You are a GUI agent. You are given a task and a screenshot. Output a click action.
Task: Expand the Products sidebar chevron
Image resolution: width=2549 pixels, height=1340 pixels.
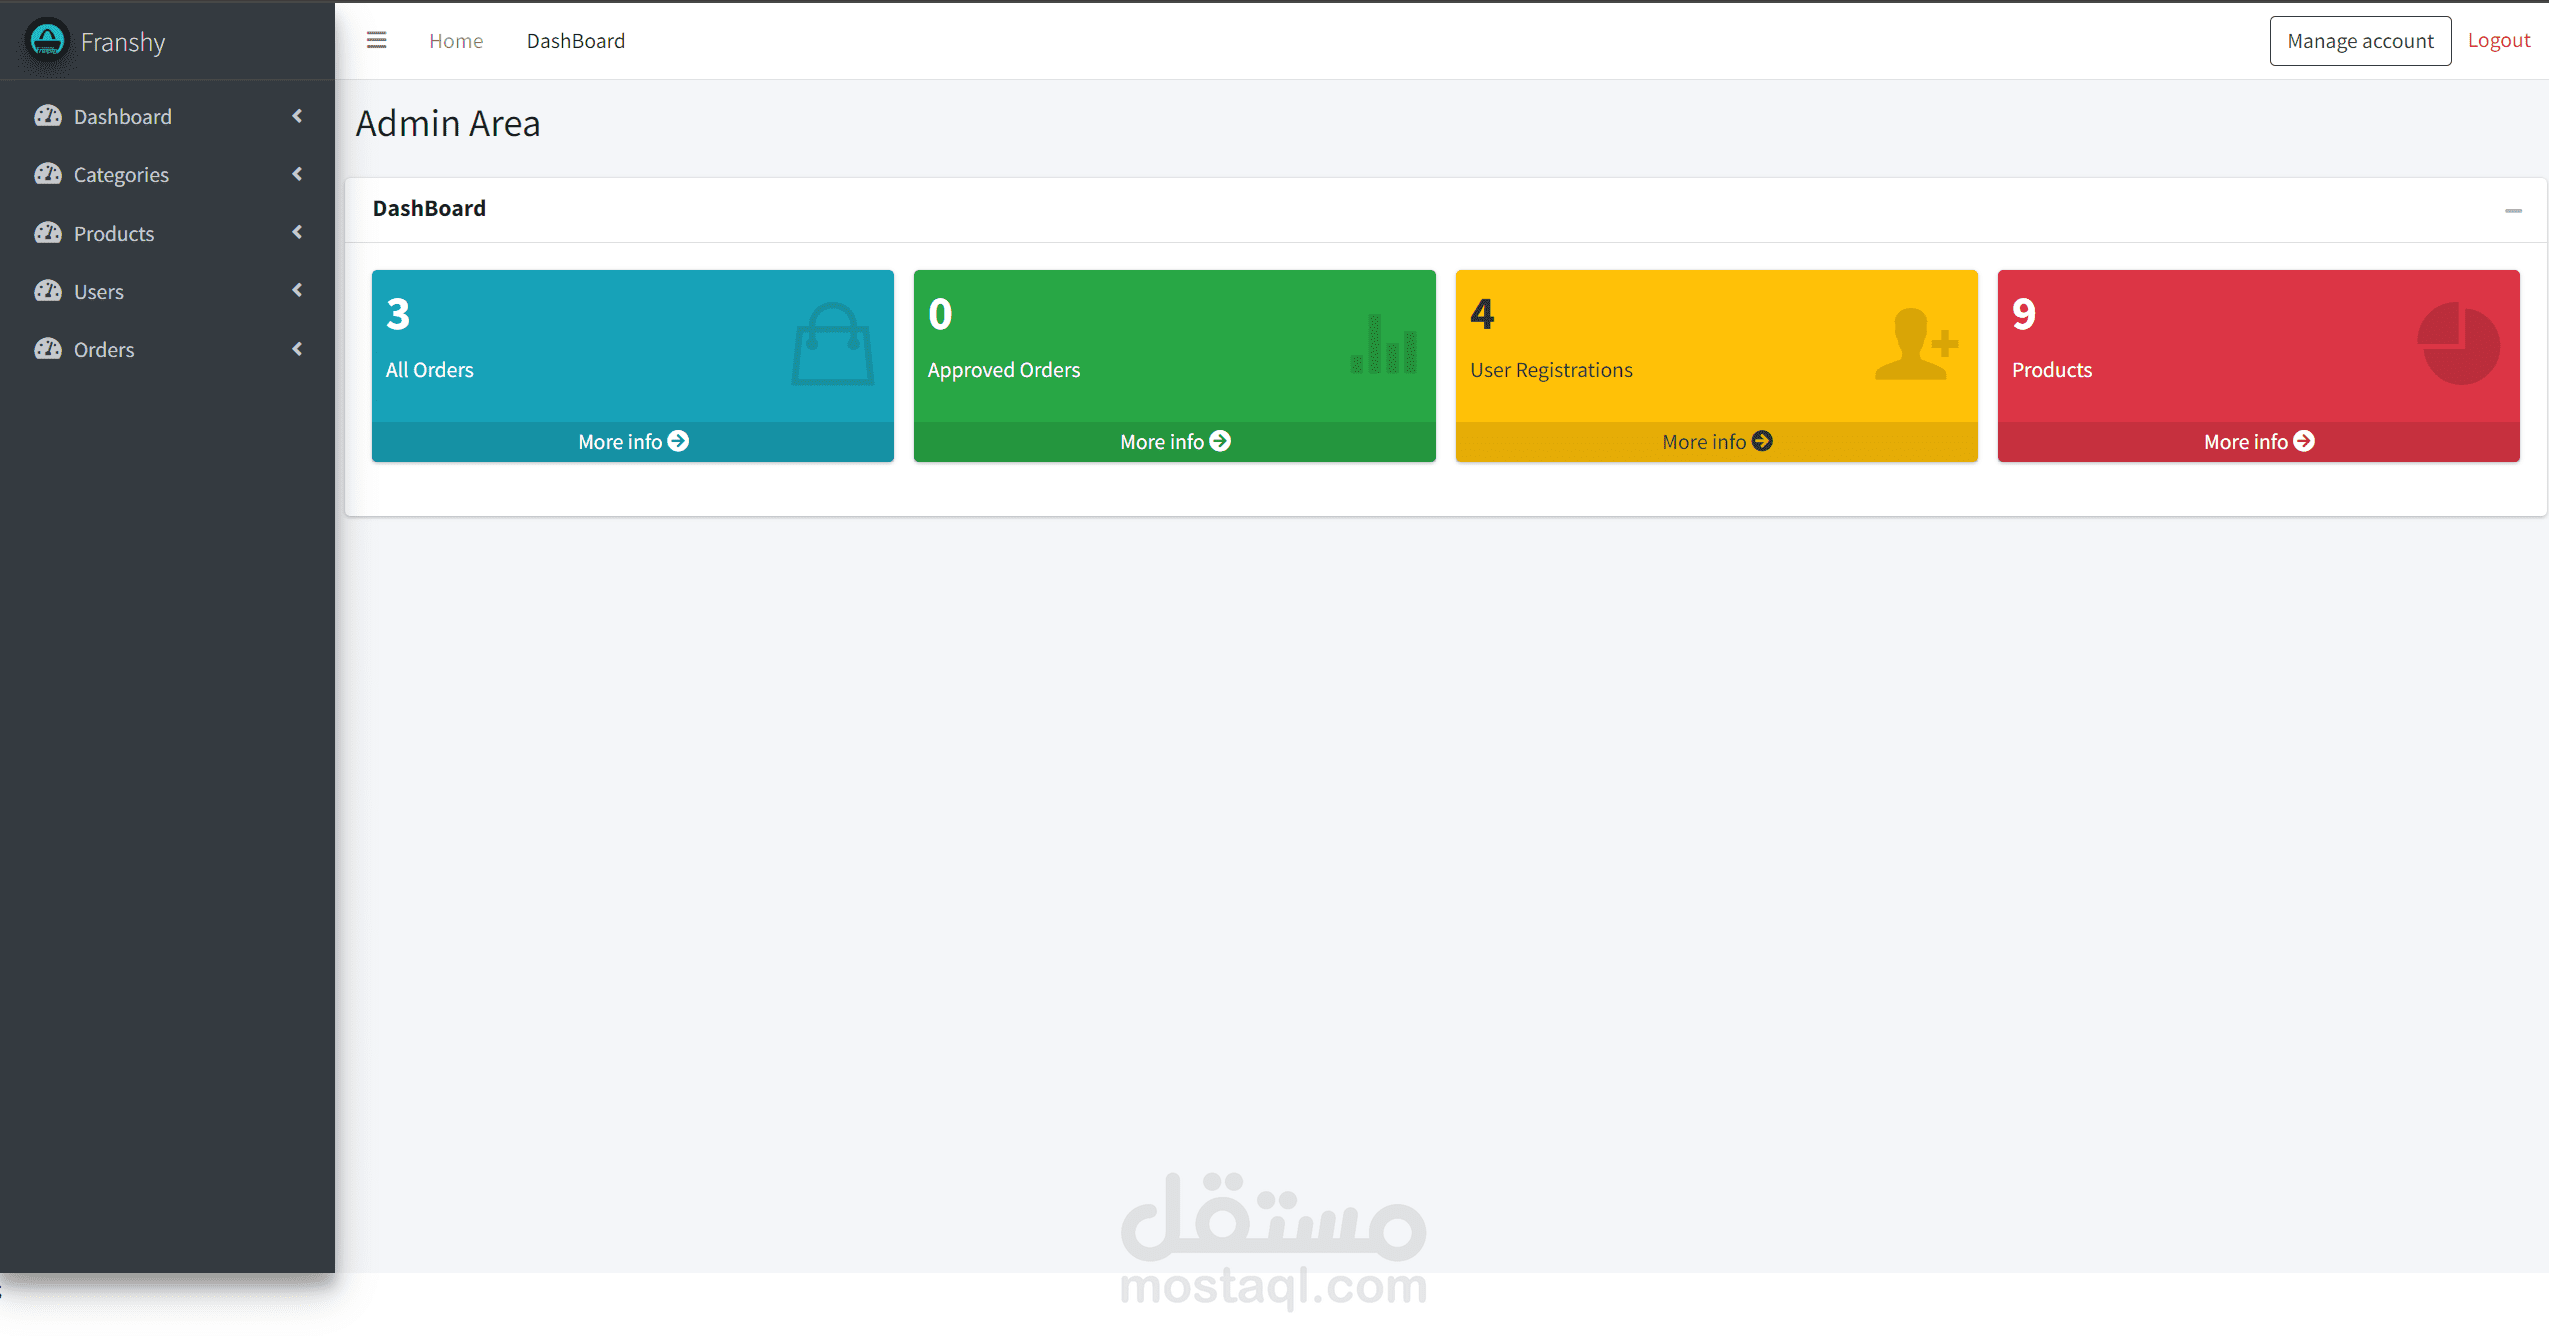click(297, 232)
